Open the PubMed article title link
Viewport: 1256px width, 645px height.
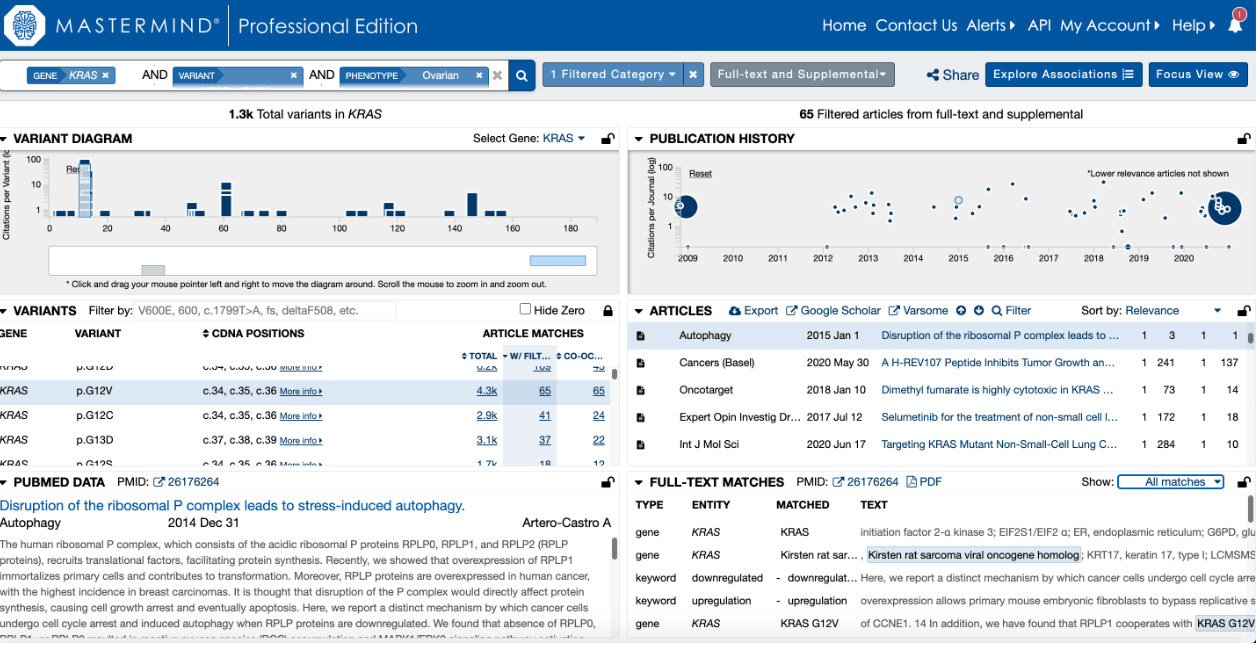(x=232, y=506)
